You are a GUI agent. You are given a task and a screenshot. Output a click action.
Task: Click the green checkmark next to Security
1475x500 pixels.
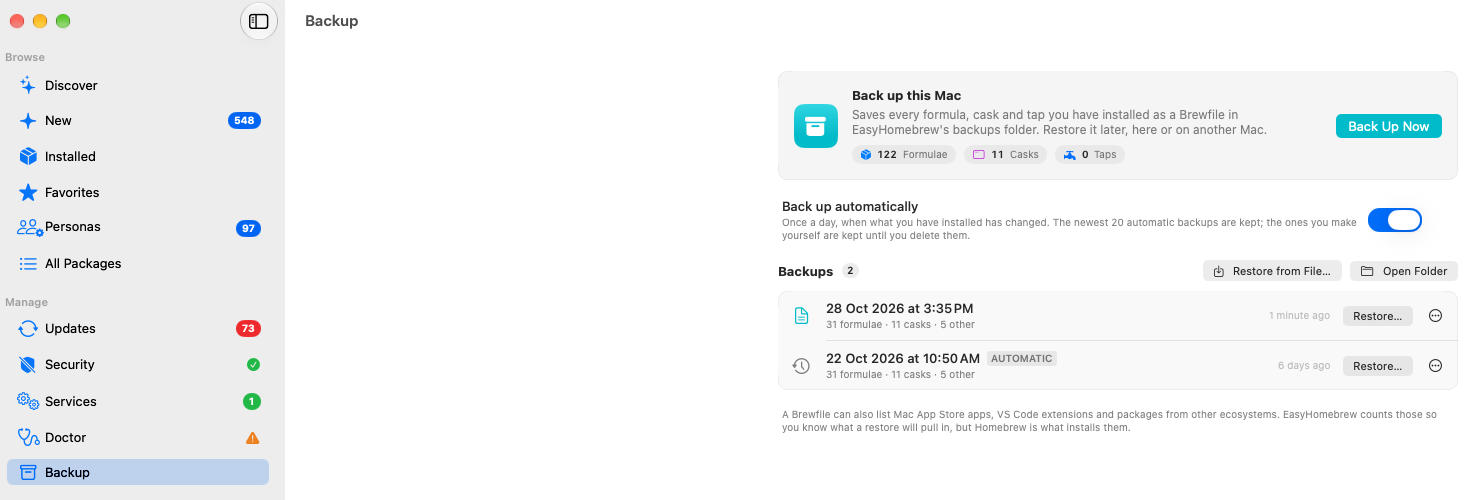[253, 365]
